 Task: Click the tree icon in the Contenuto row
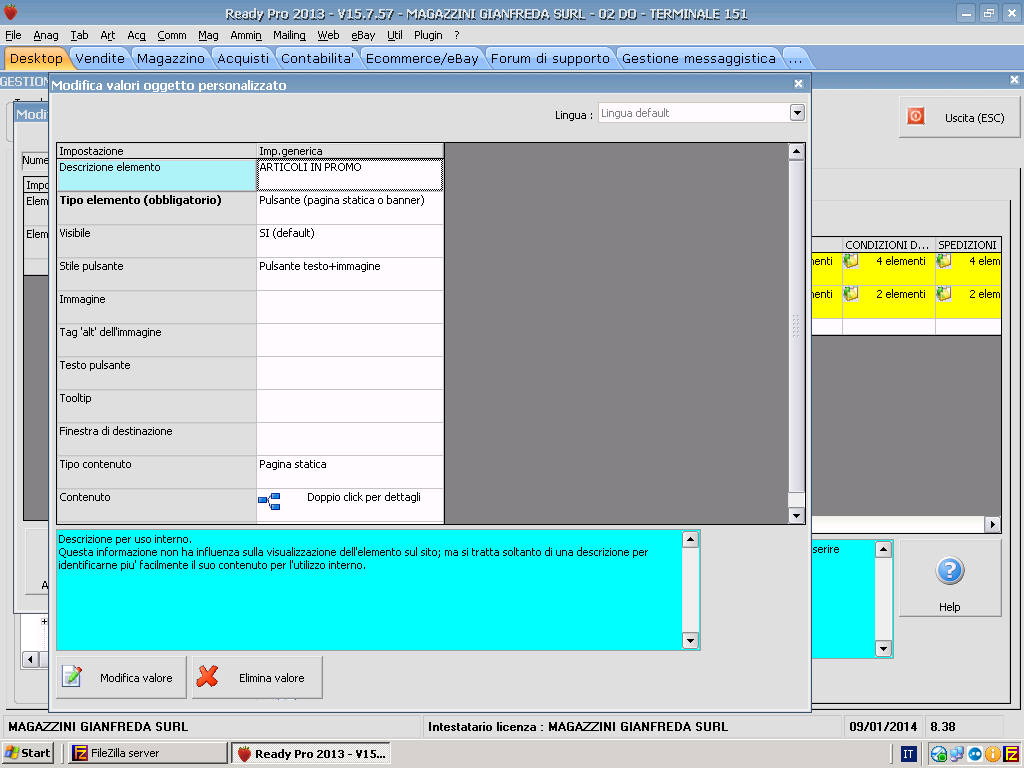click(x=269, y=502)
